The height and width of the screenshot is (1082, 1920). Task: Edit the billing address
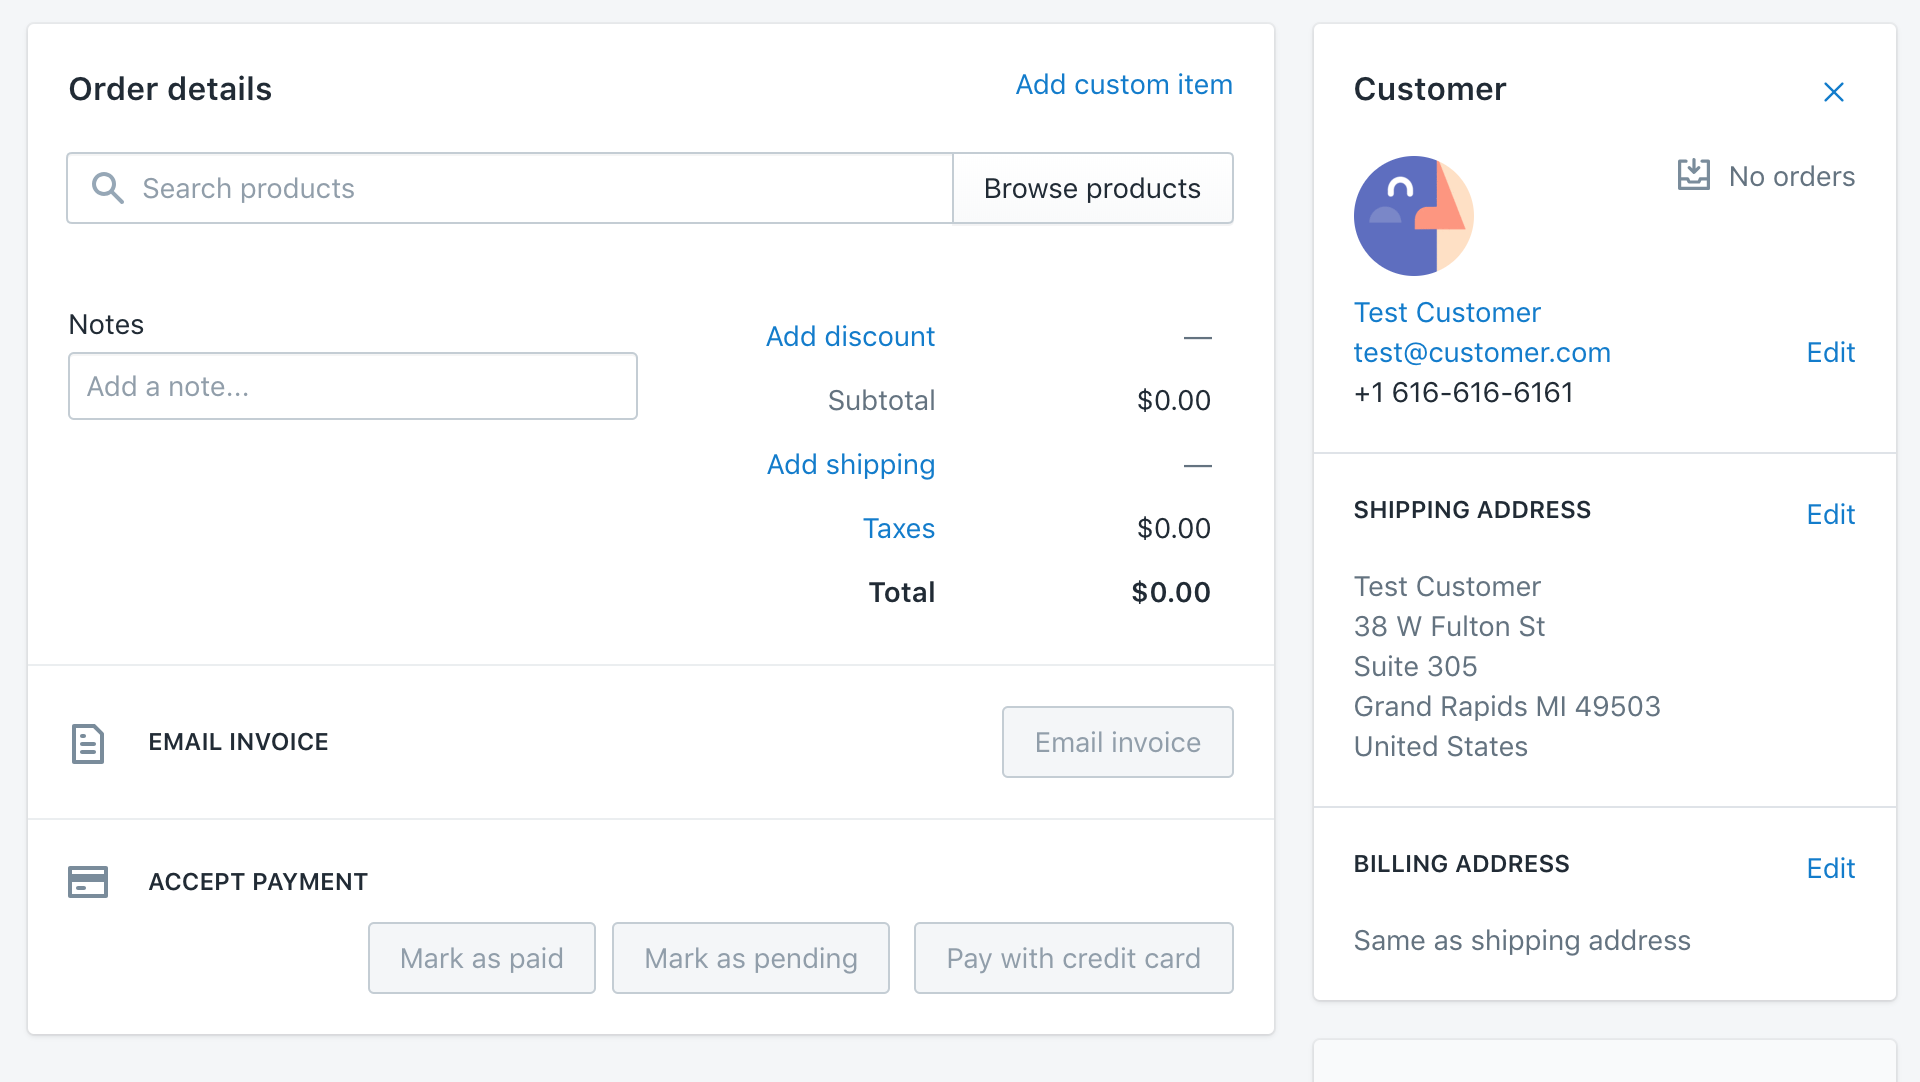pyautogui.click(x=1830, y=868)
